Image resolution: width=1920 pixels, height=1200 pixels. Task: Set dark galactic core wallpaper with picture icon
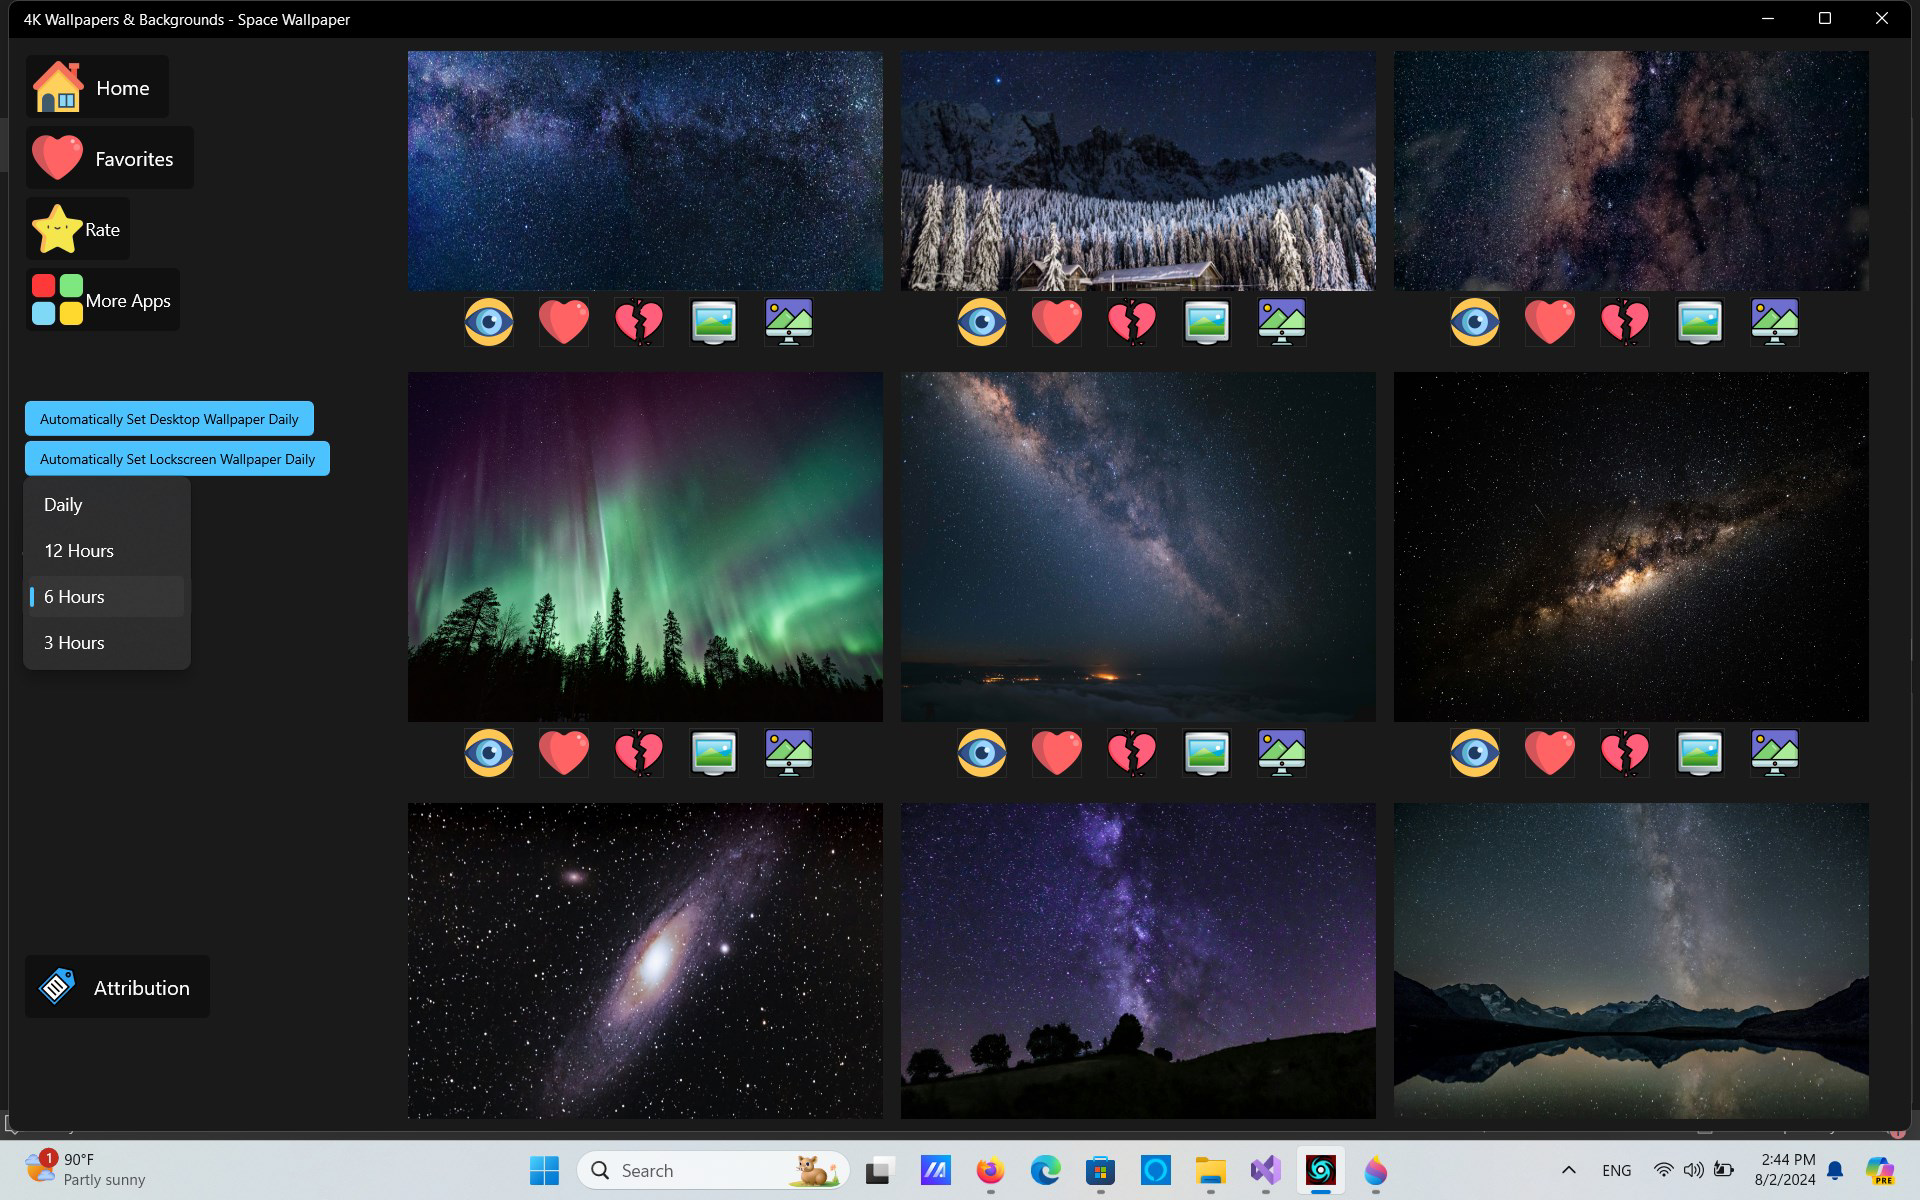[1700, 753]
